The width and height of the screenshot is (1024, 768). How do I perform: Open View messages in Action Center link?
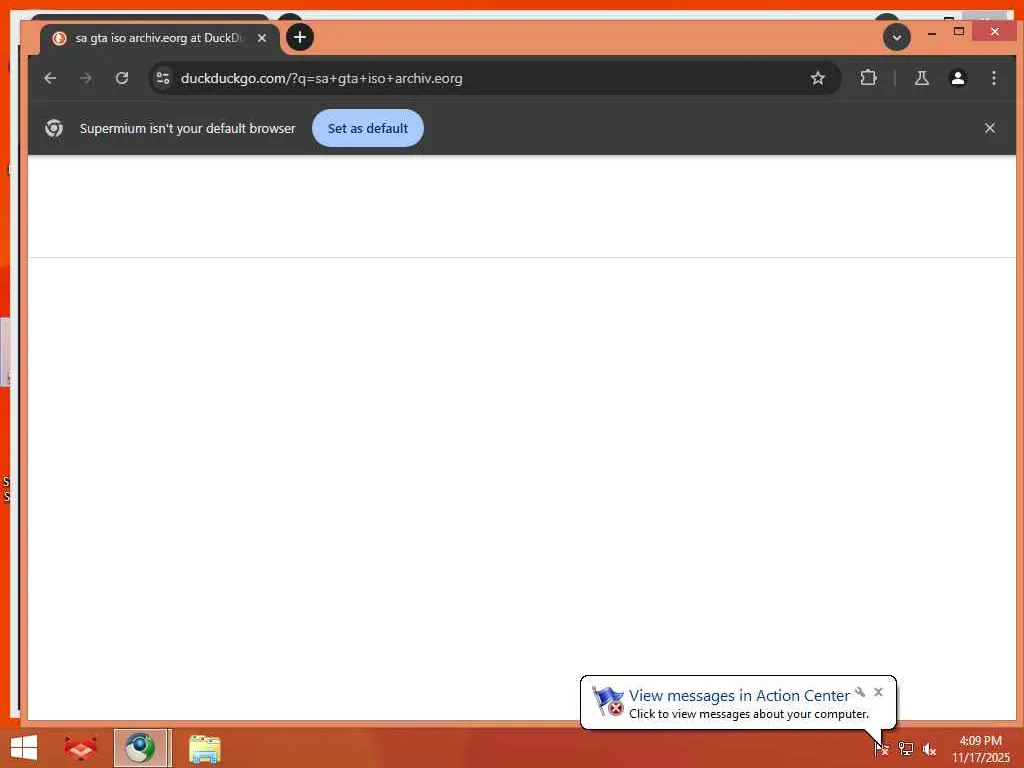[x=739, y=695]
